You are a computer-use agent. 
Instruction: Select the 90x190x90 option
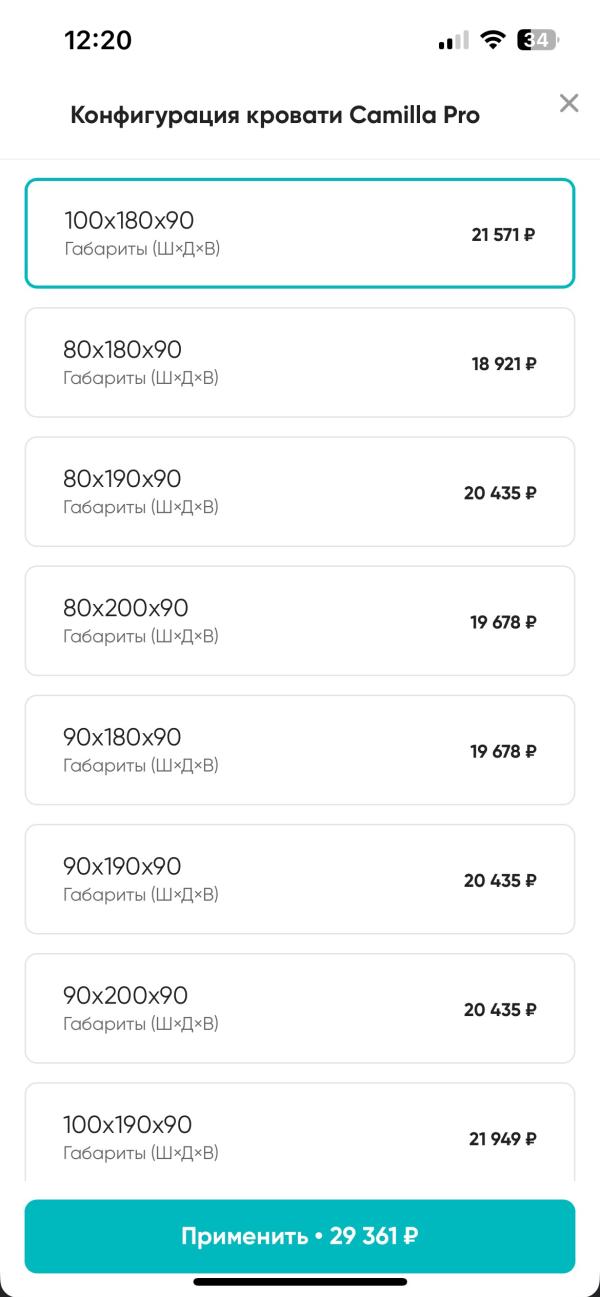[300, 878]
